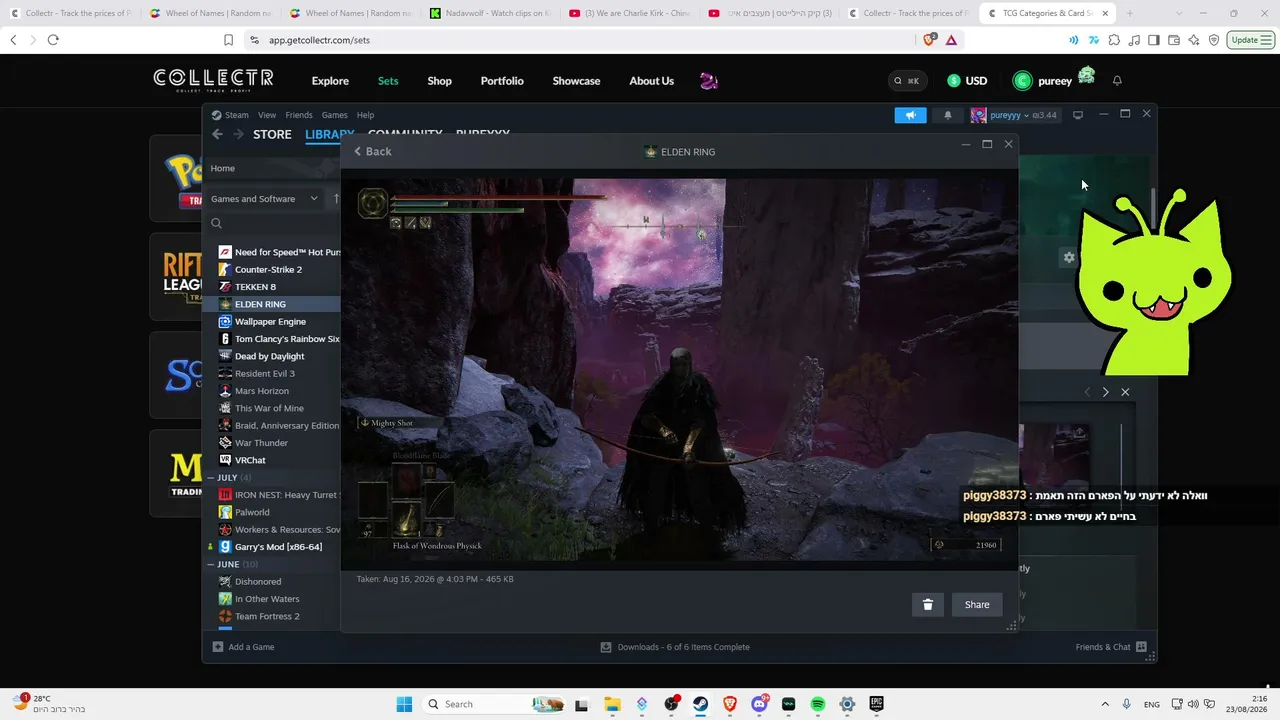Open the game settings gear icon
1280x720 pixels.
(x=1069, y=257)
